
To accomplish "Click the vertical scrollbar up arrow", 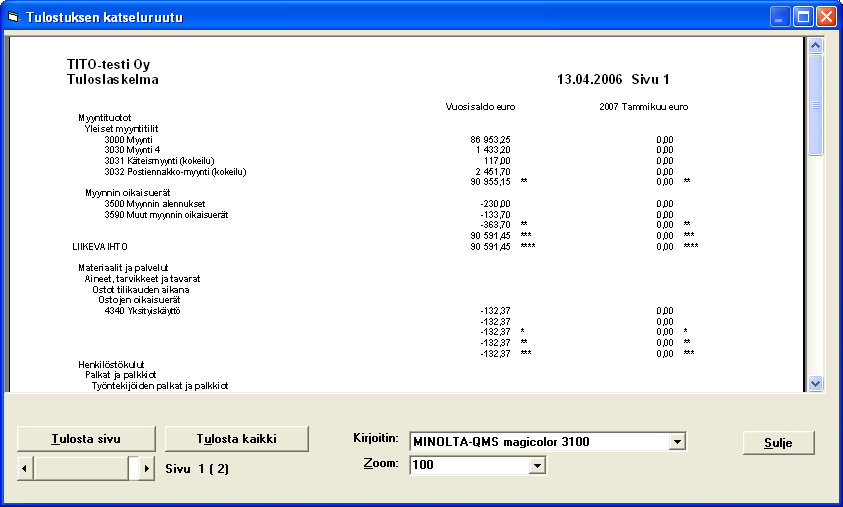I will click(816, 46).
